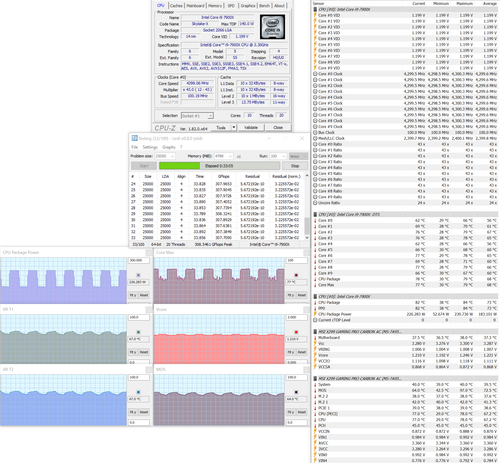
Task: Click the CPU Package Power lightning icon
Action: [315, 314]
